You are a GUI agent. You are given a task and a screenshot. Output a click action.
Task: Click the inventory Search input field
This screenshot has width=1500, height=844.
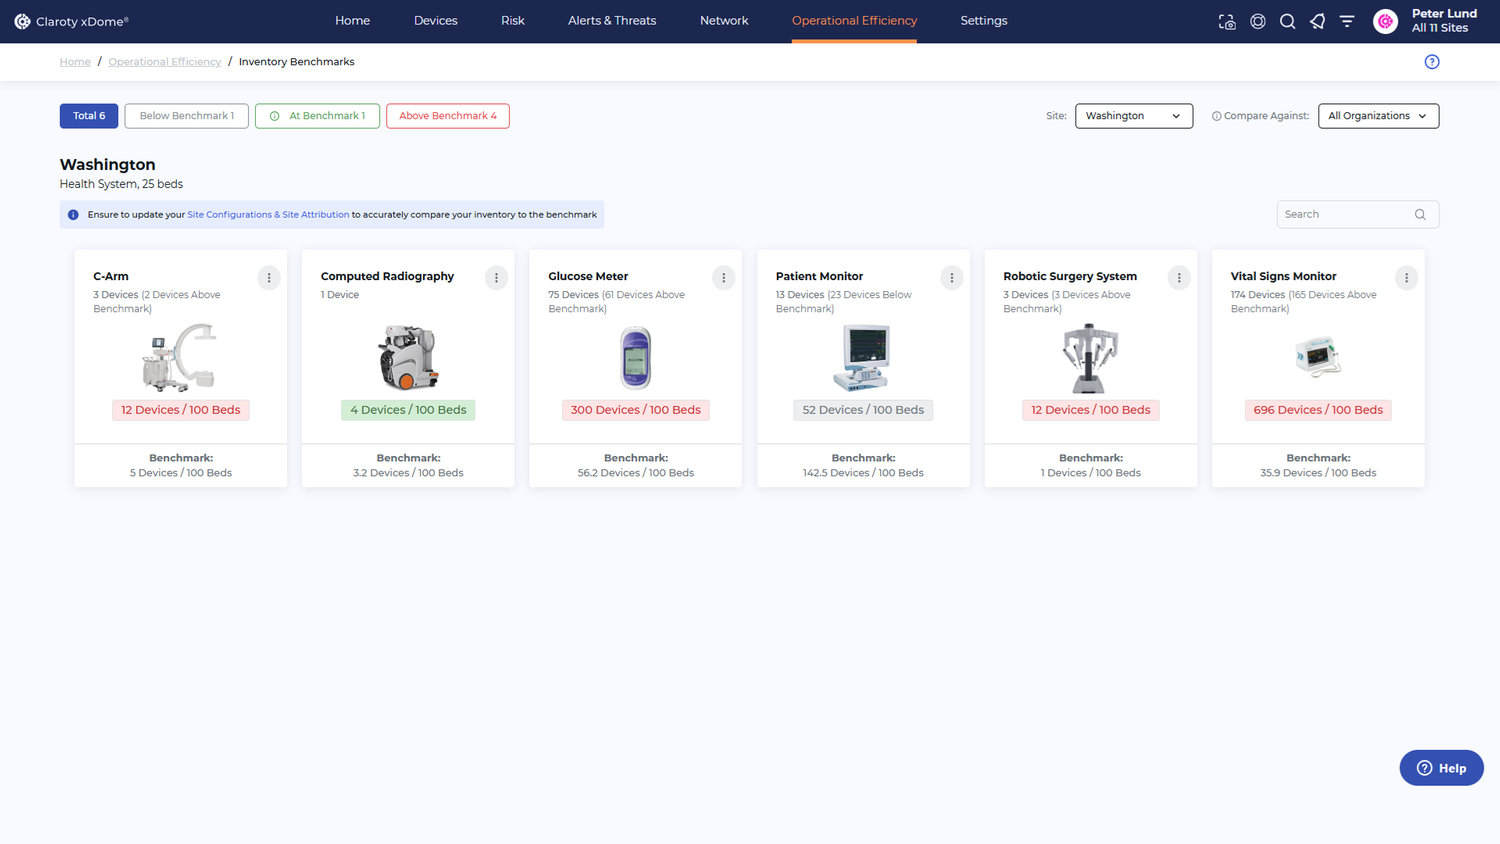point(1346,214)
